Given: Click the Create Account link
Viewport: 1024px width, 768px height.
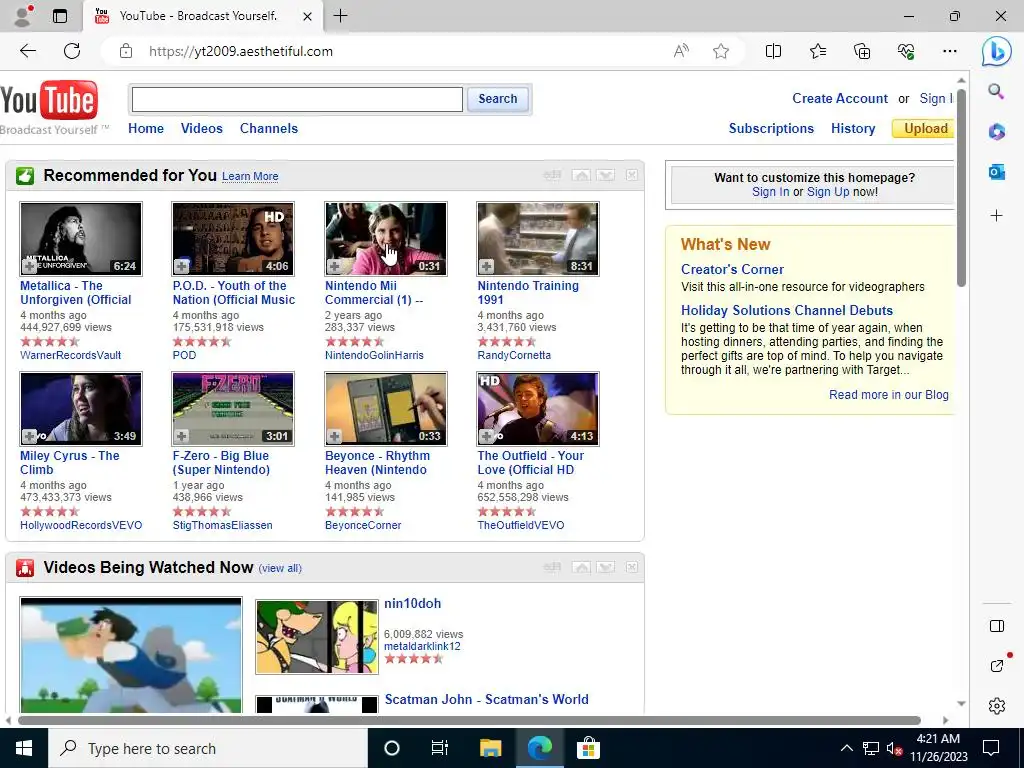Looking at the screenshot, I should [840, 99].
